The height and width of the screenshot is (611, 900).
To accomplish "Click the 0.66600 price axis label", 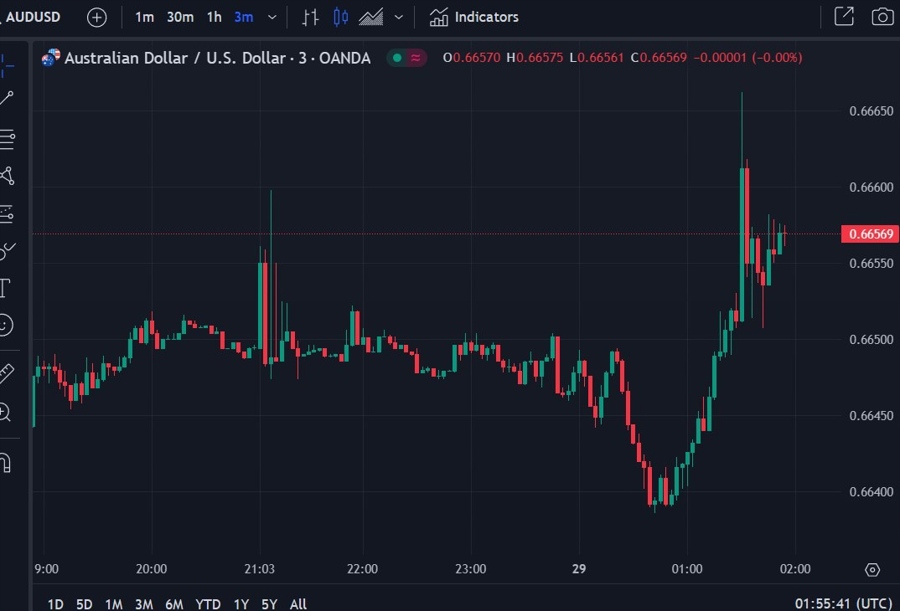I will pyautogui.click(x=871, y=187).
